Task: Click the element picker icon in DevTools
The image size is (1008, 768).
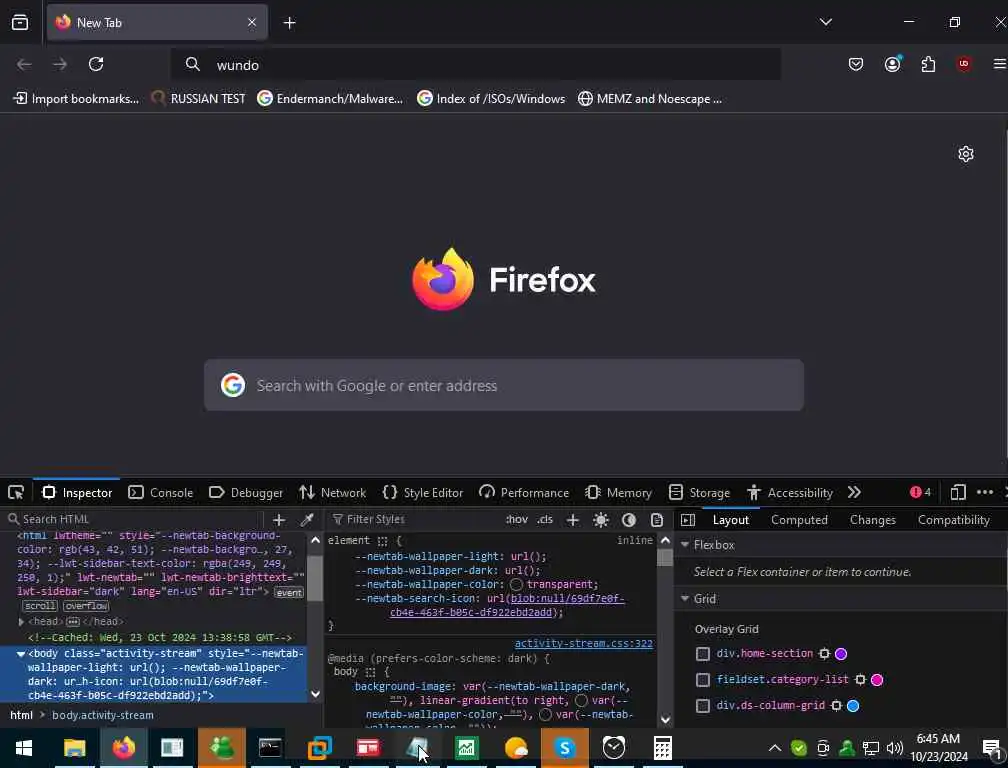Action: pos(16,493)
